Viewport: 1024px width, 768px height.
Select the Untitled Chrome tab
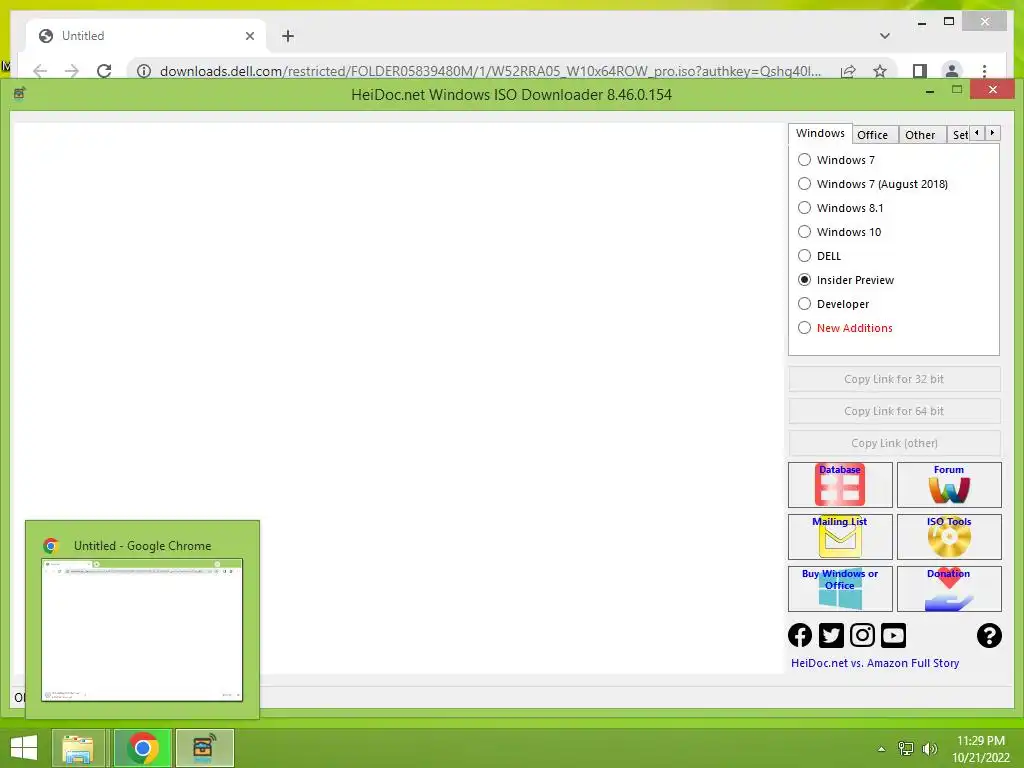(145, 36)
